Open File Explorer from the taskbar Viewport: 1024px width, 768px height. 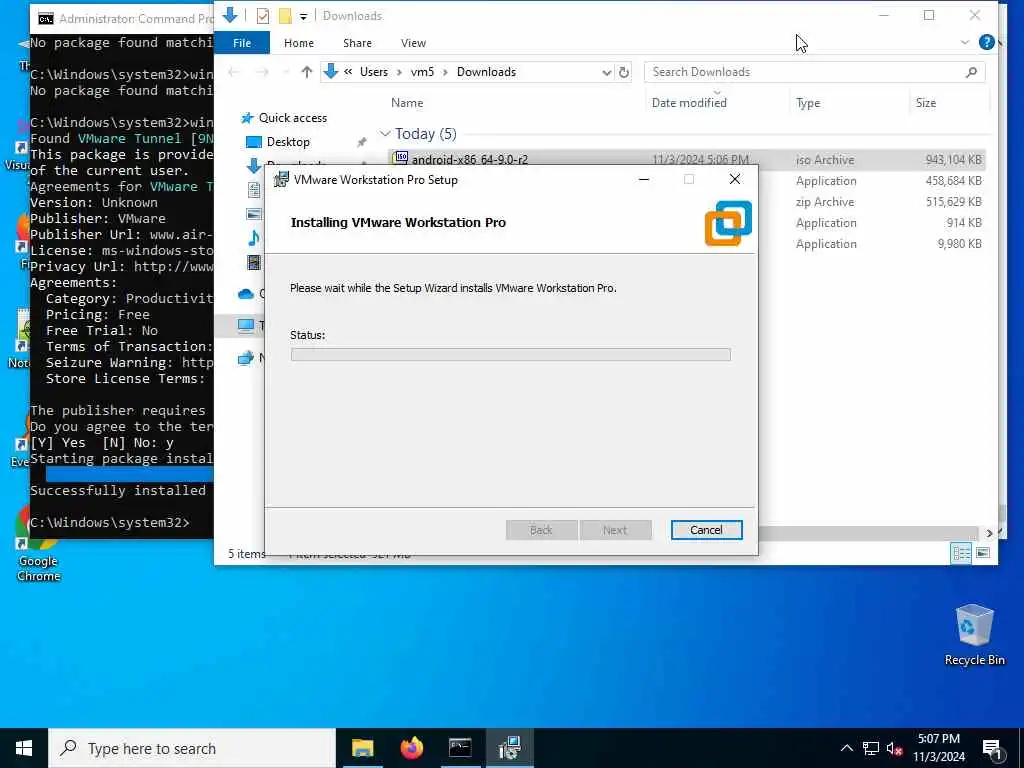[362, 748]
